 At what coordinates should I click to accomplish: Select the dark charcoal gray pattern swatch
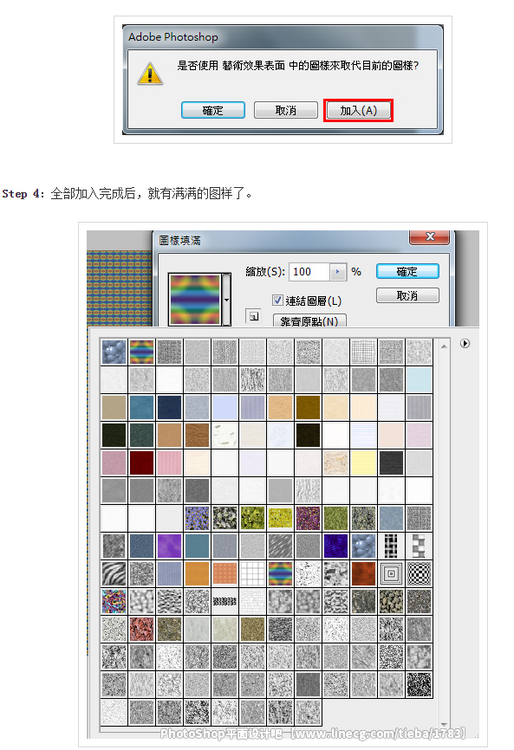[391, 463]
